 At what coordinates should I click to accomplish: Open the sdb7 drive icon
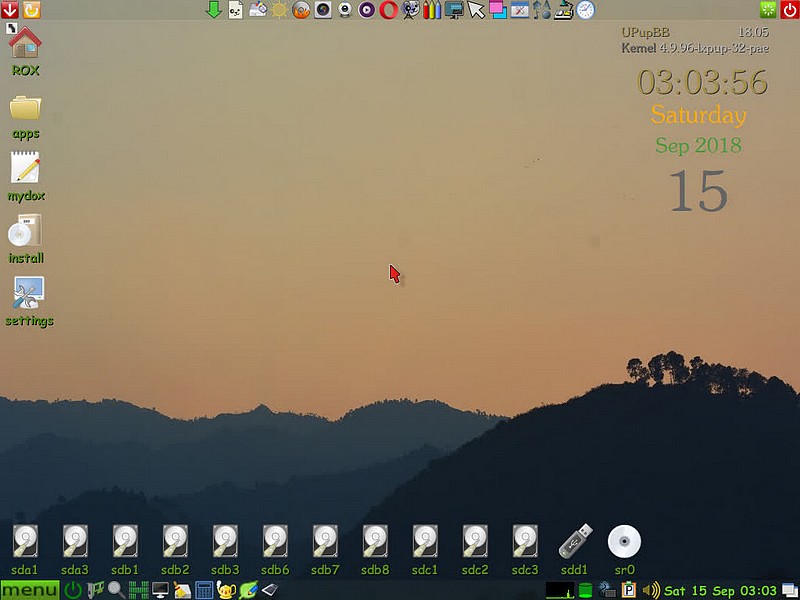(324, 542)
